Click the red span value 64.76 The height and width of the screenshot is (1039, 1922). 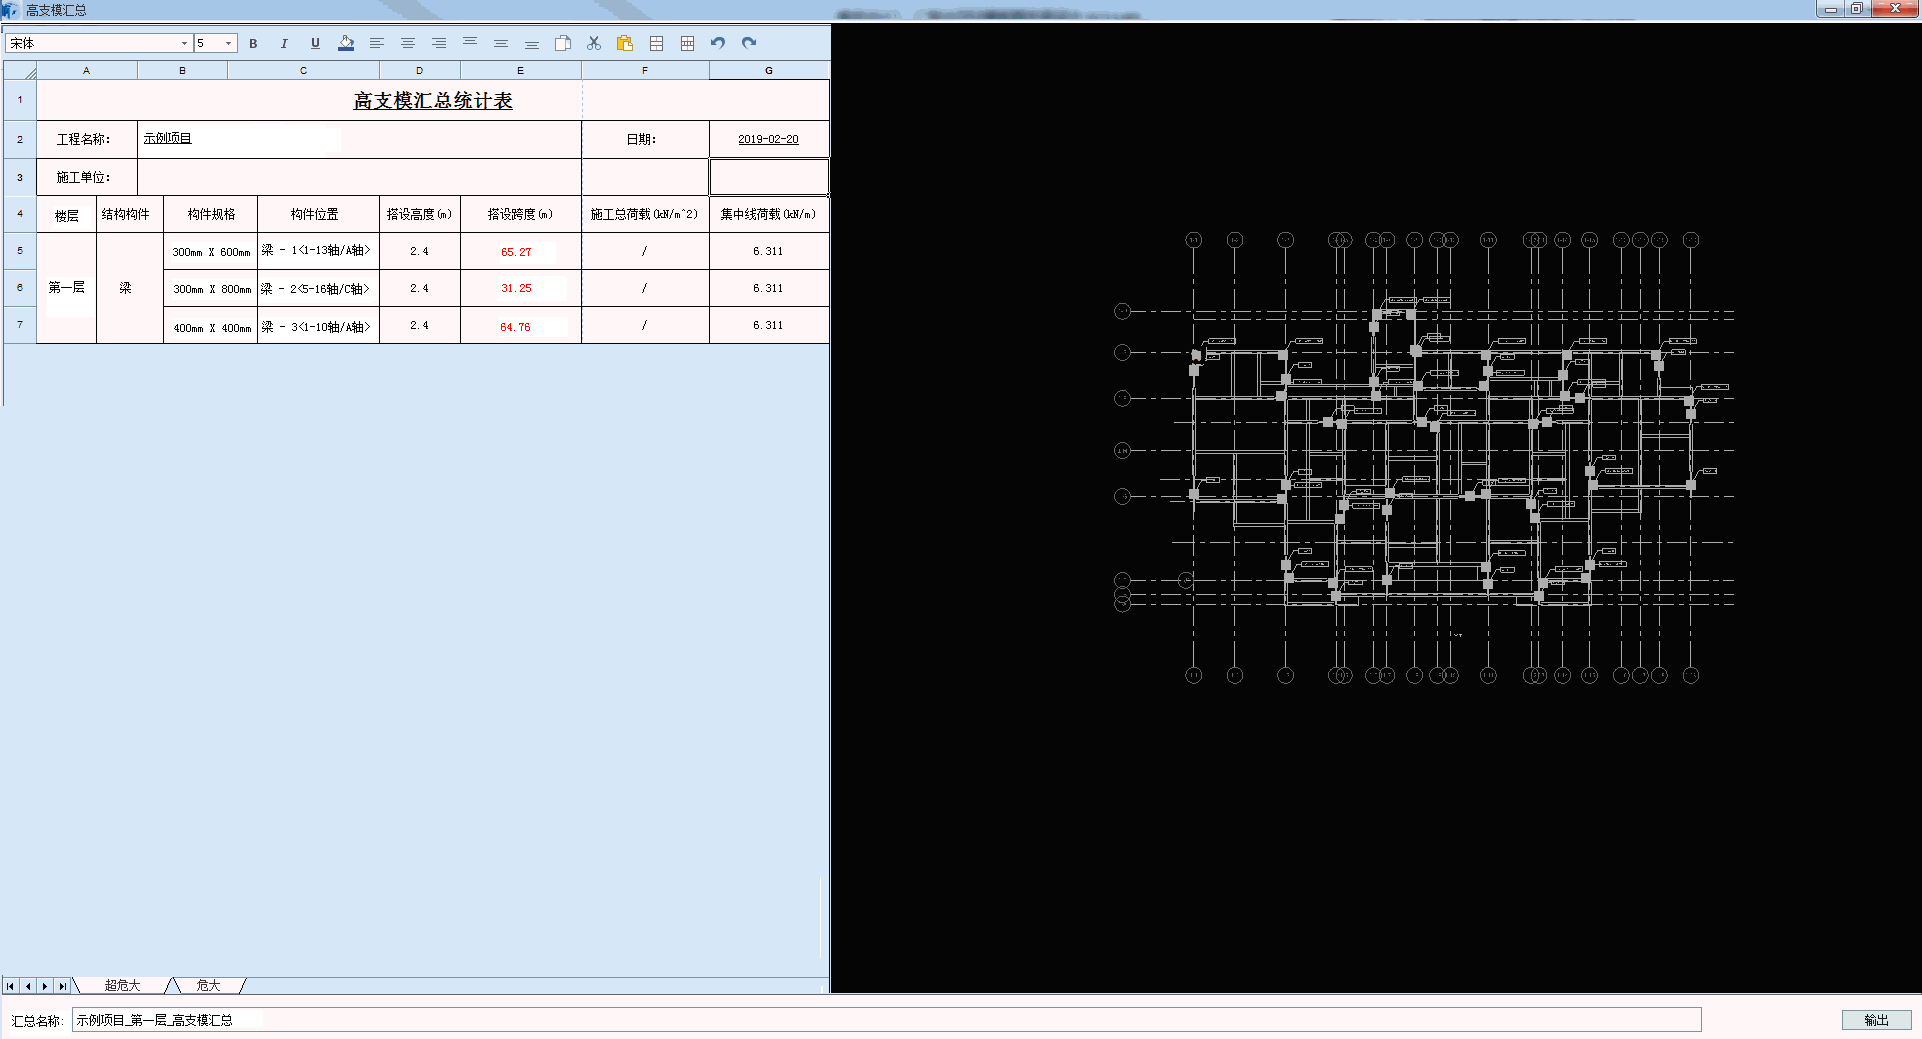click(x=516, y=327)
